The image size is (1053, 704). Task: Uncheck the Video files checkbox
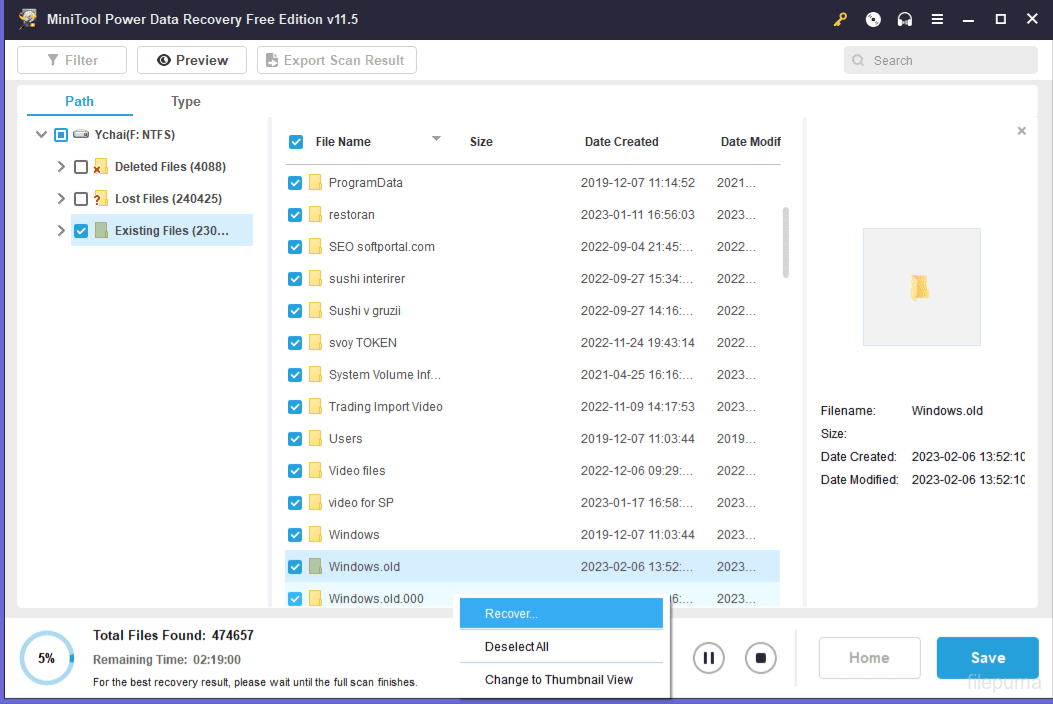pos(295,471)
